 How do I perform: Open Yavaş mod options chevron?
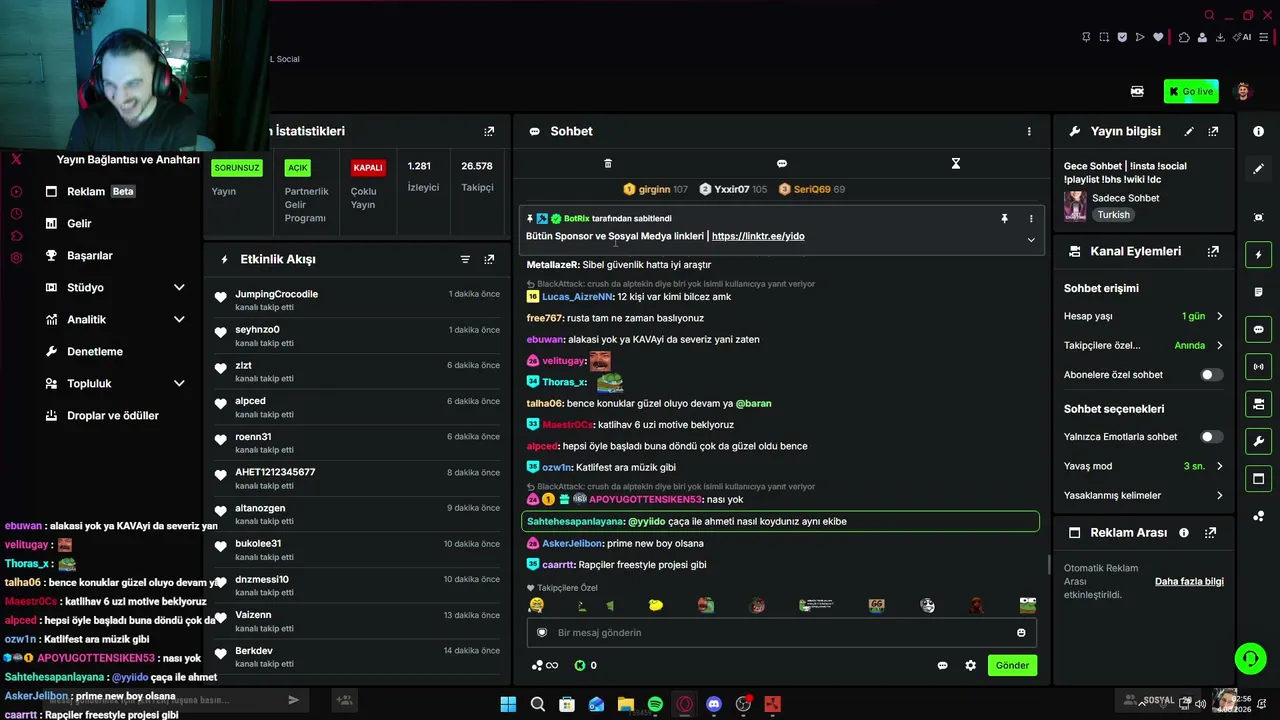[1219, 466]
